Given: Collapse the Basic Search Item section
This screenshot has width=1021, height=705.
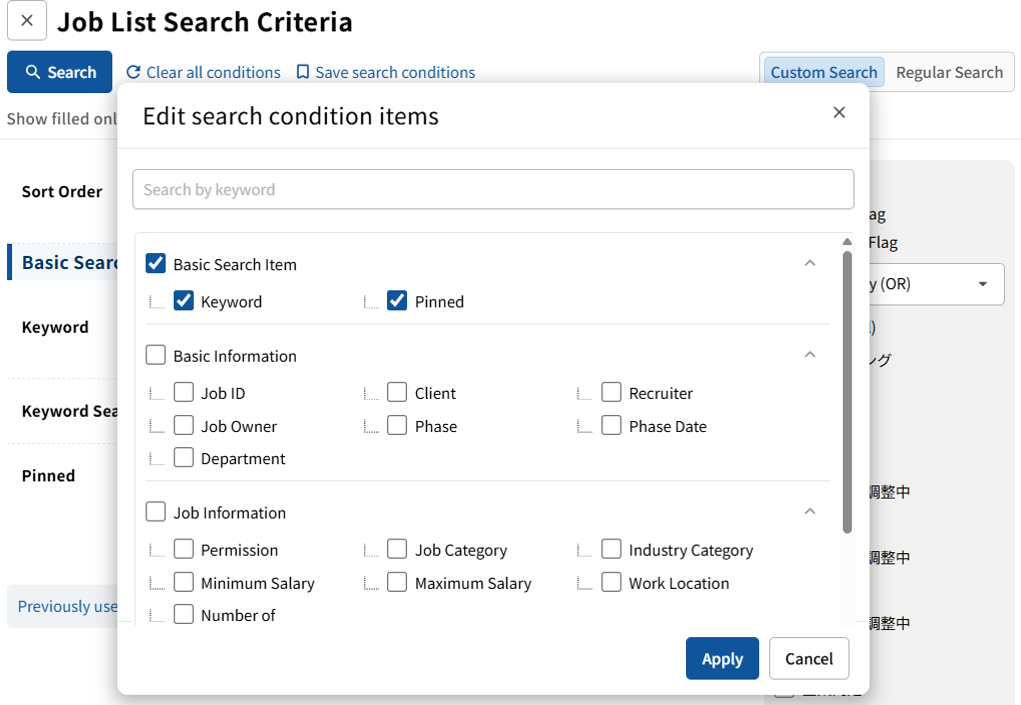Looking at the screenshot, I should click(x=810, y=263).
